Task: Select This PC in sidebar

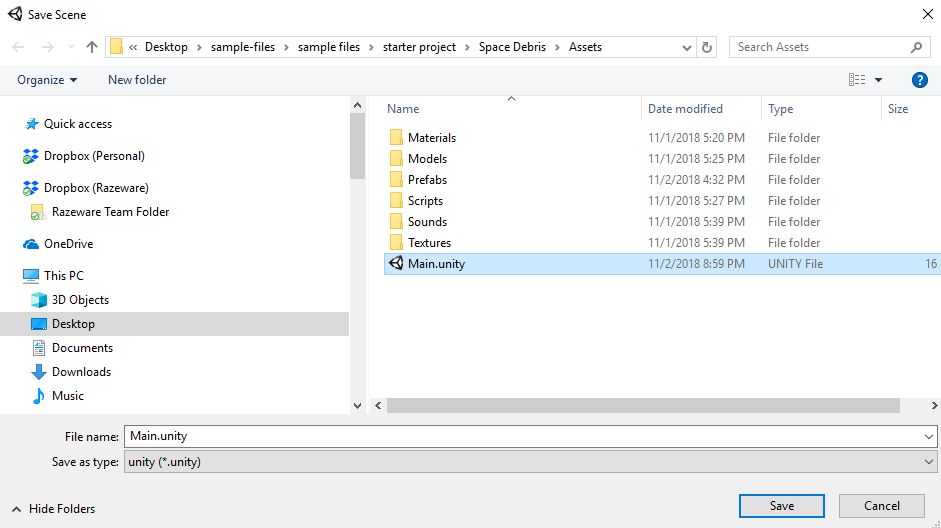Action: (x=64, y=275)
